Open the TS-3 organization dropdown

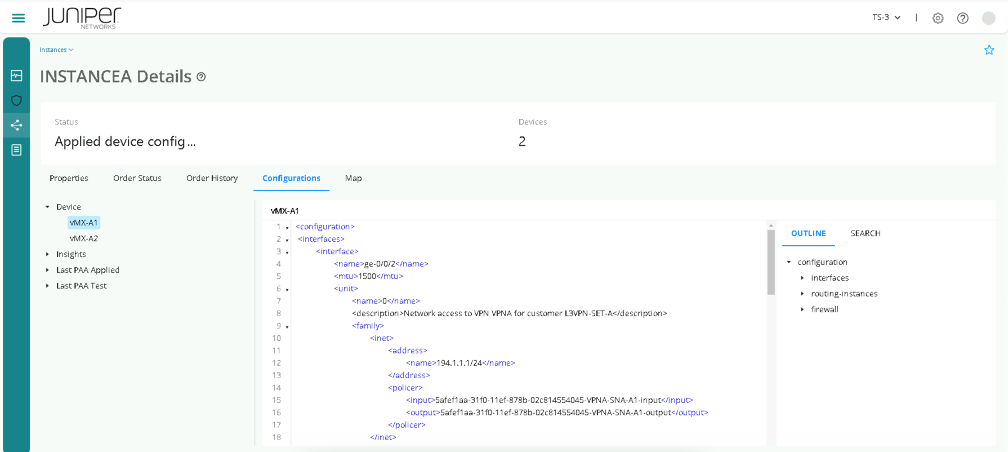(x=886, y=18)
